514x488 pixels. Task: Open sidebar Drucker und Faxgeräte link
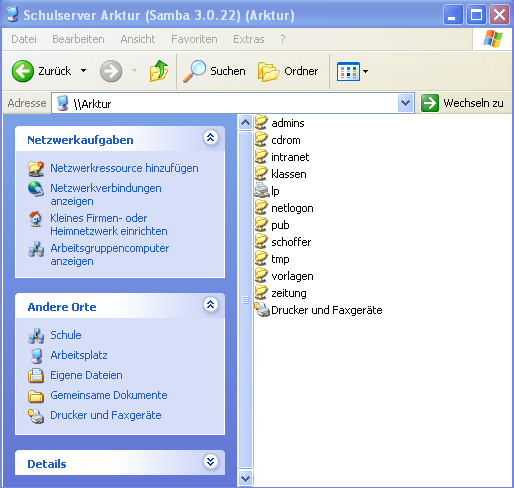click(x=106, y=415)
